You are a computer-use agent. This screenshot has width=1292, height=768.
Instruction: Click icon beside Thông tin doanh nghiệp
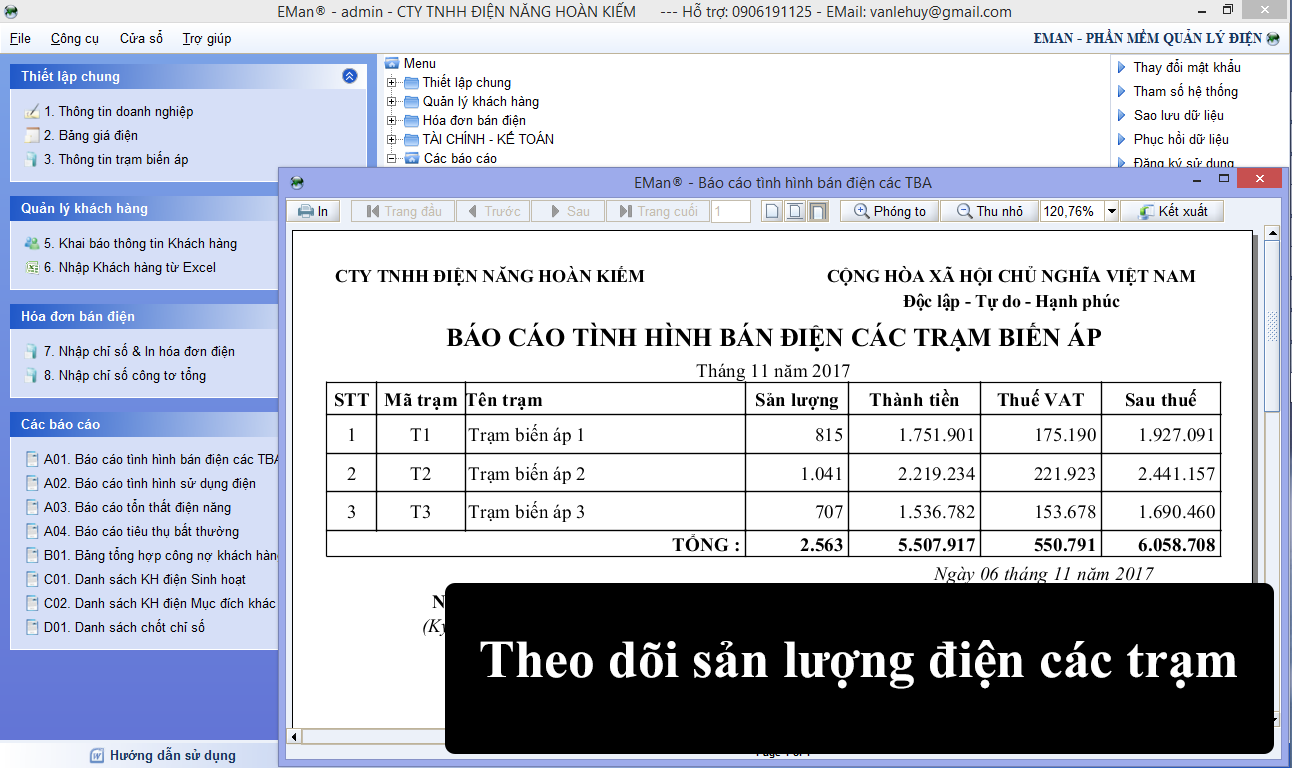(x=32, y=111)
